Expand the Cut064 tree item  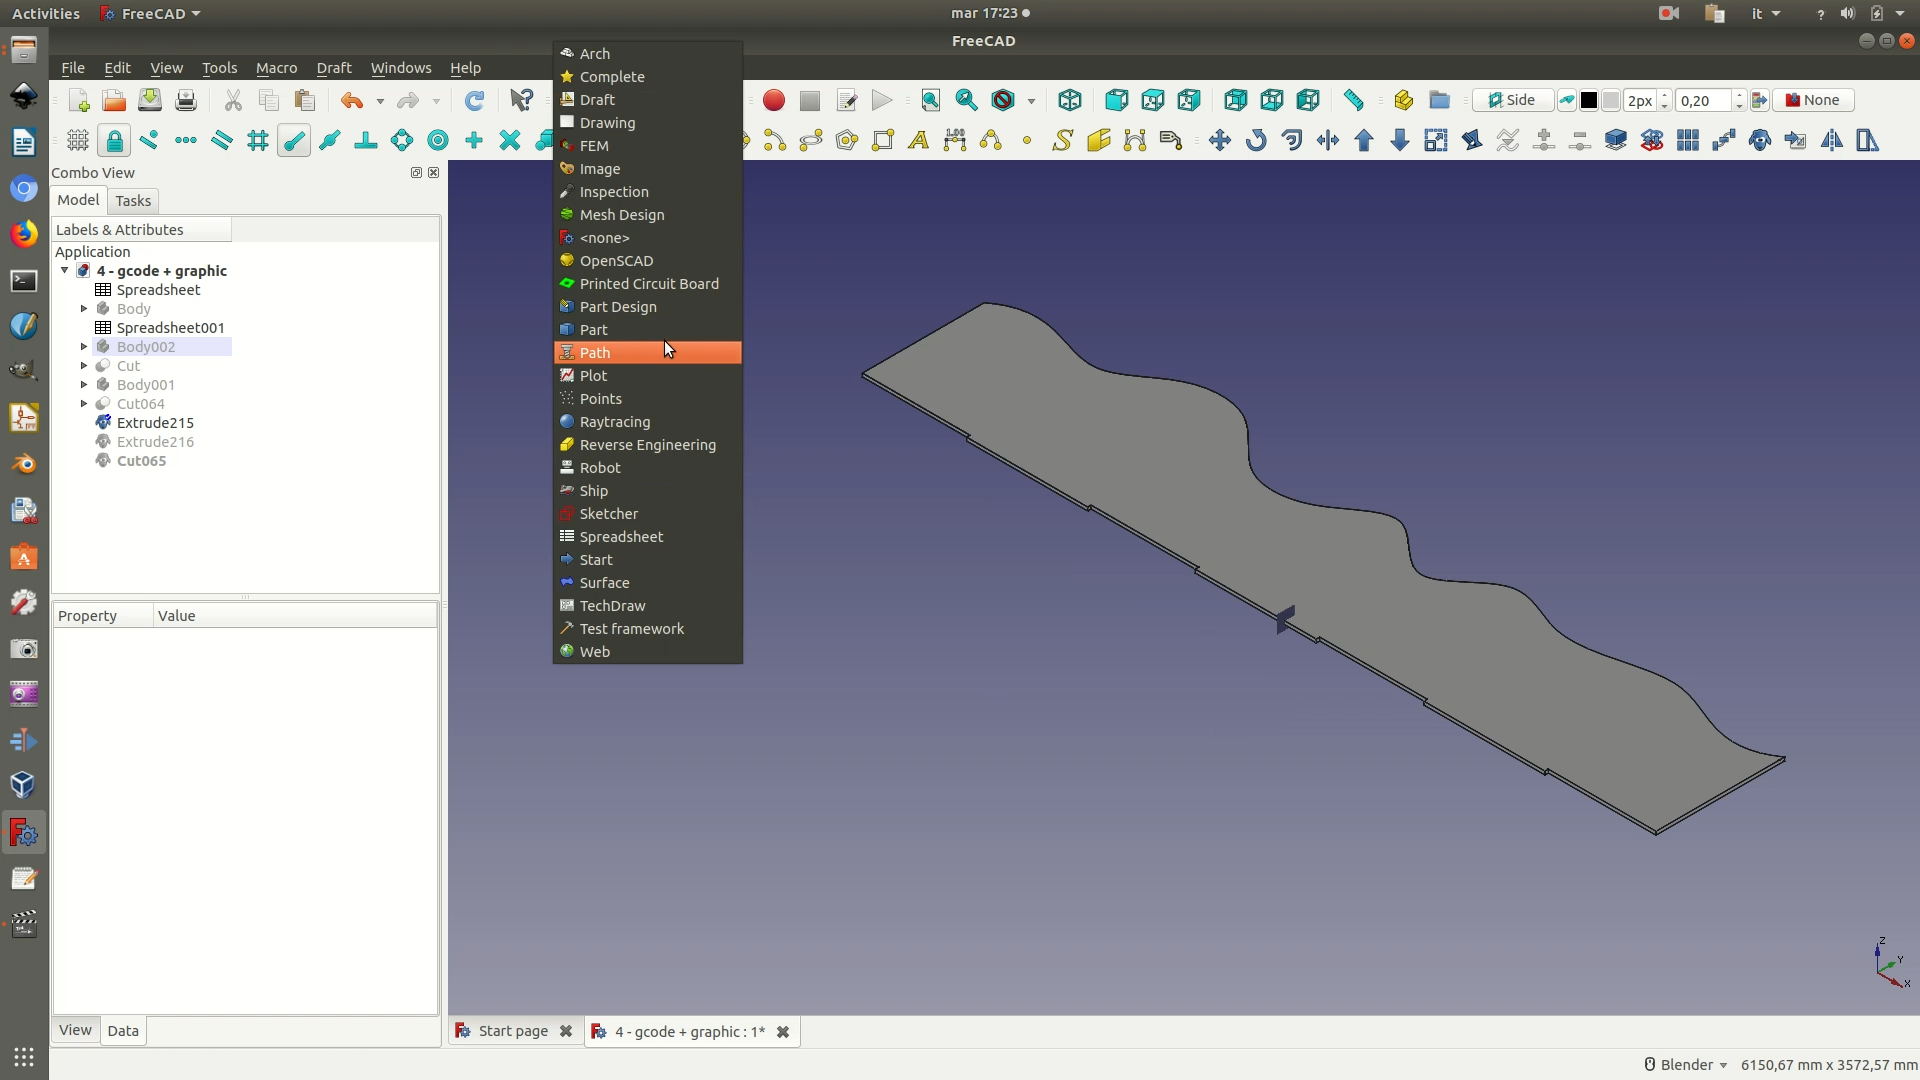pyautogui.click(x=84, y=404)
